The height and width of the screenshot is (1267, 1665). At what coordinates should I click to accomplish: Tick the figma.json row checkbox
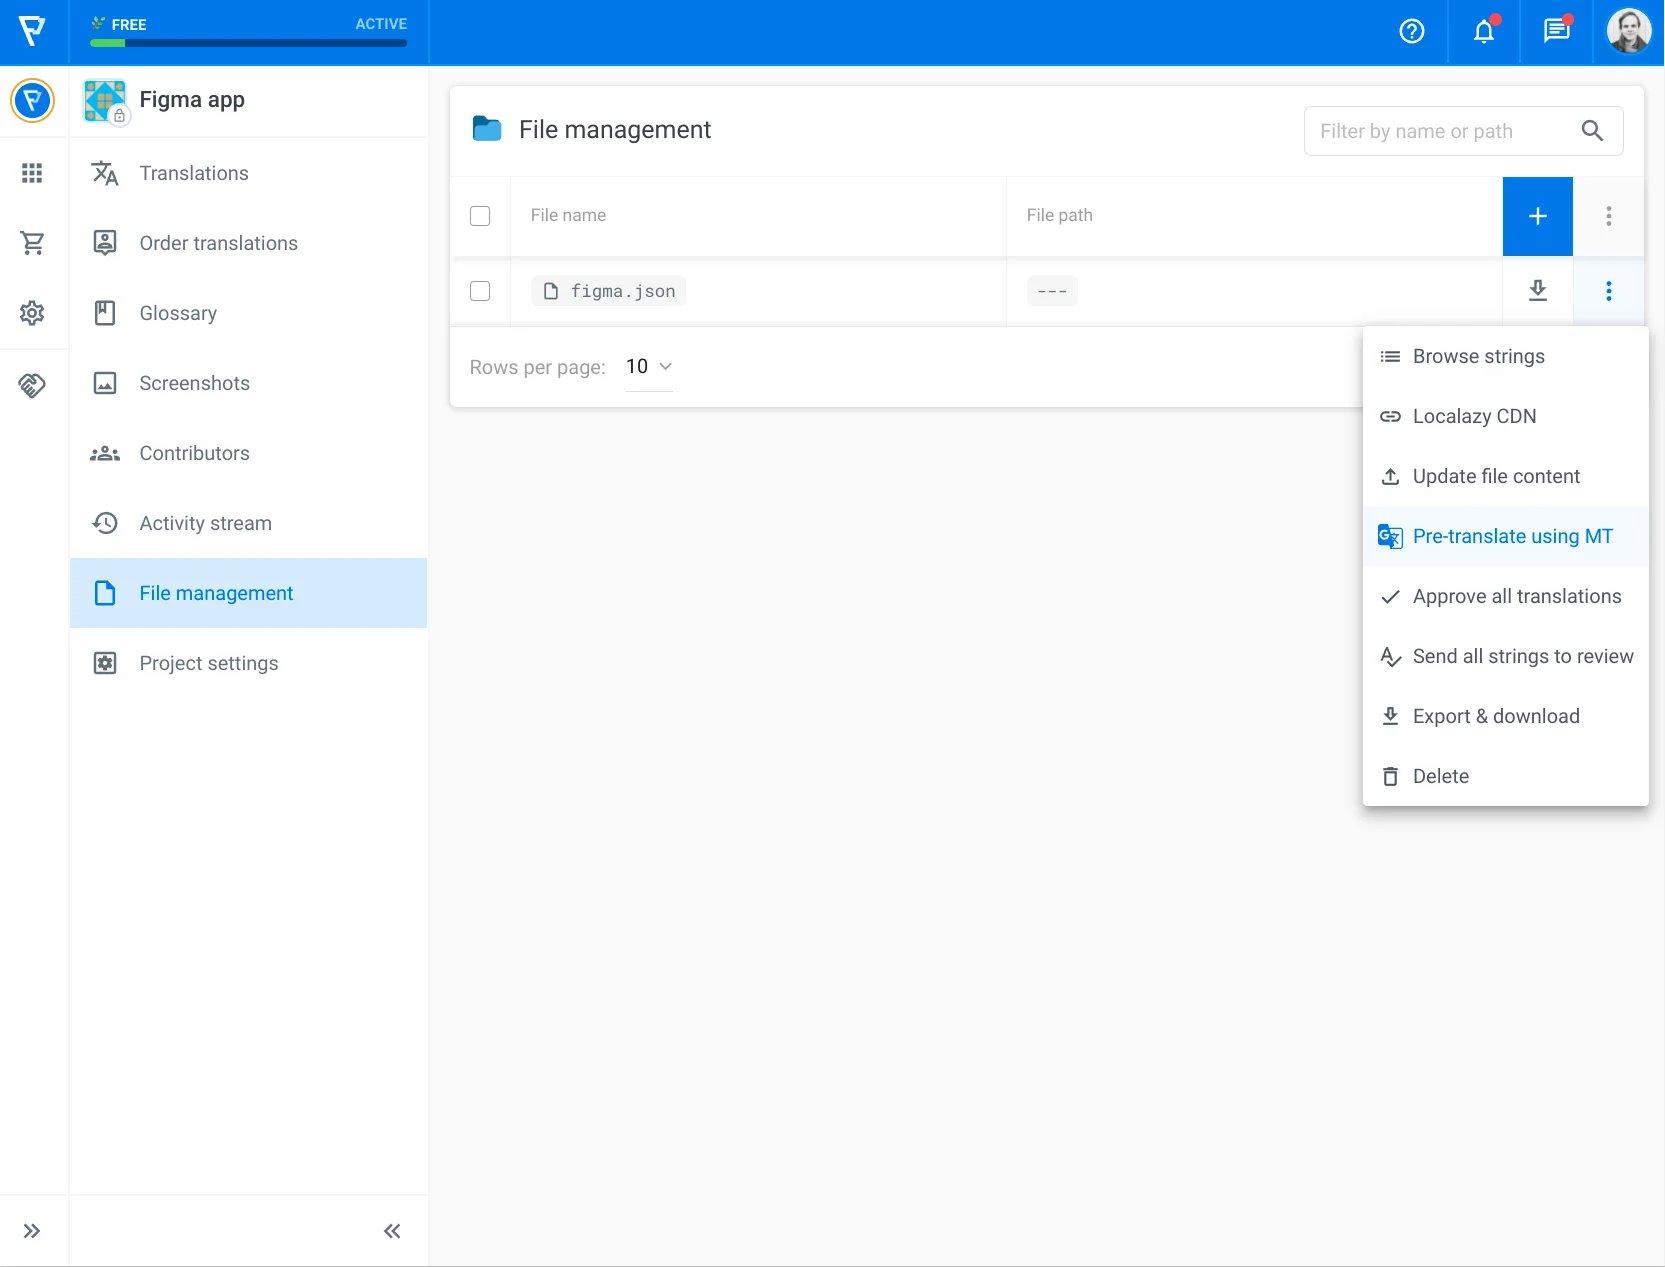tap(480, 291)
